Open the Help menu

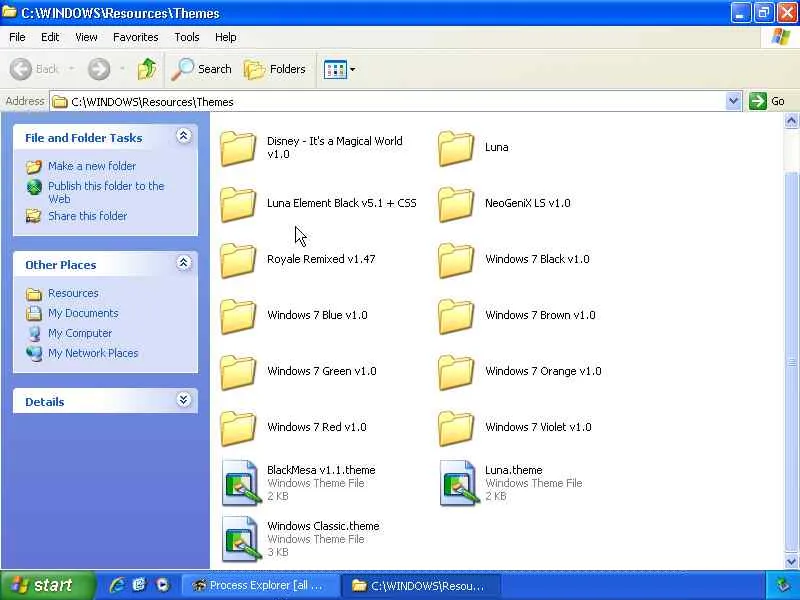[226, 37]
